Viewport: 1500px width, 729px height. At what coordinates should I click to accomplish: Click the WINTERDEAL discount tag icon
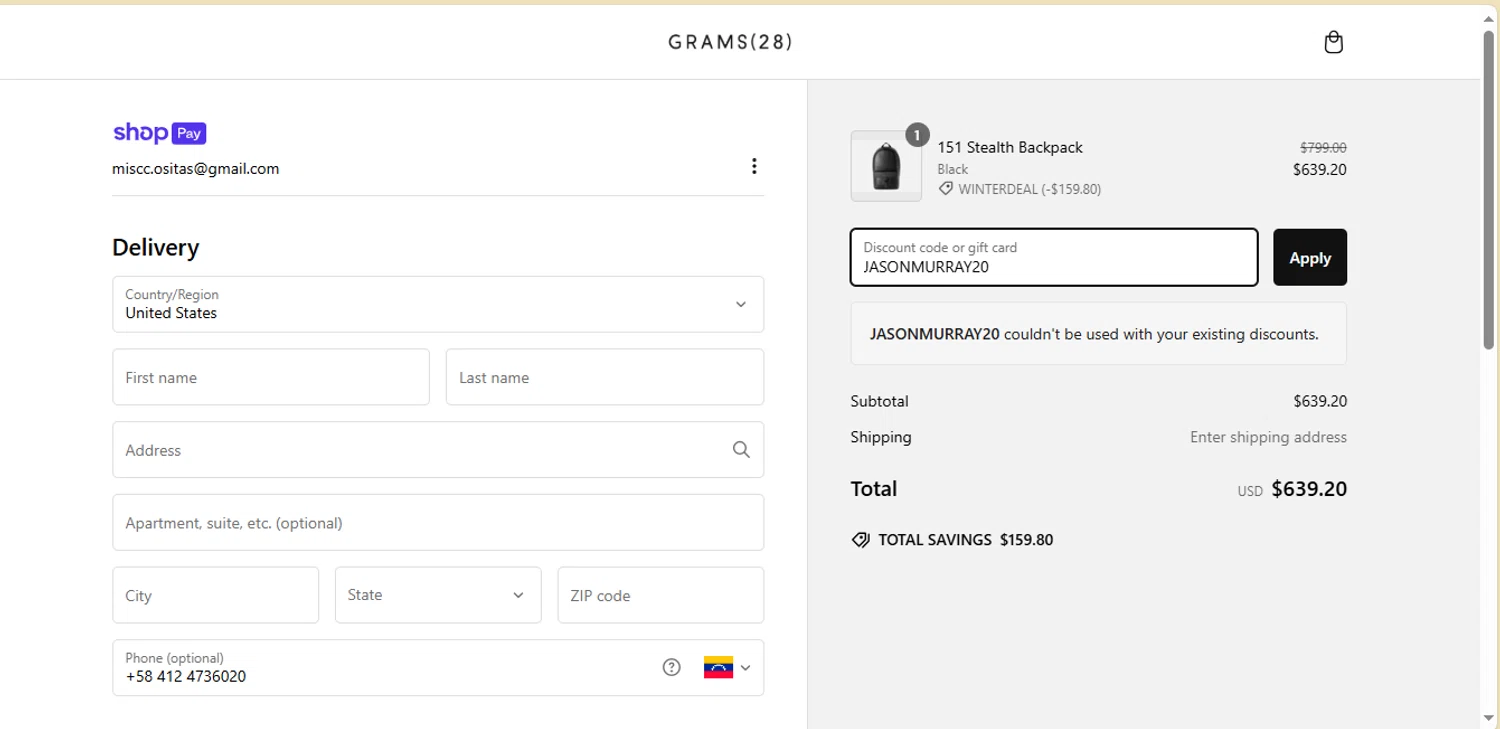(946, 188)
